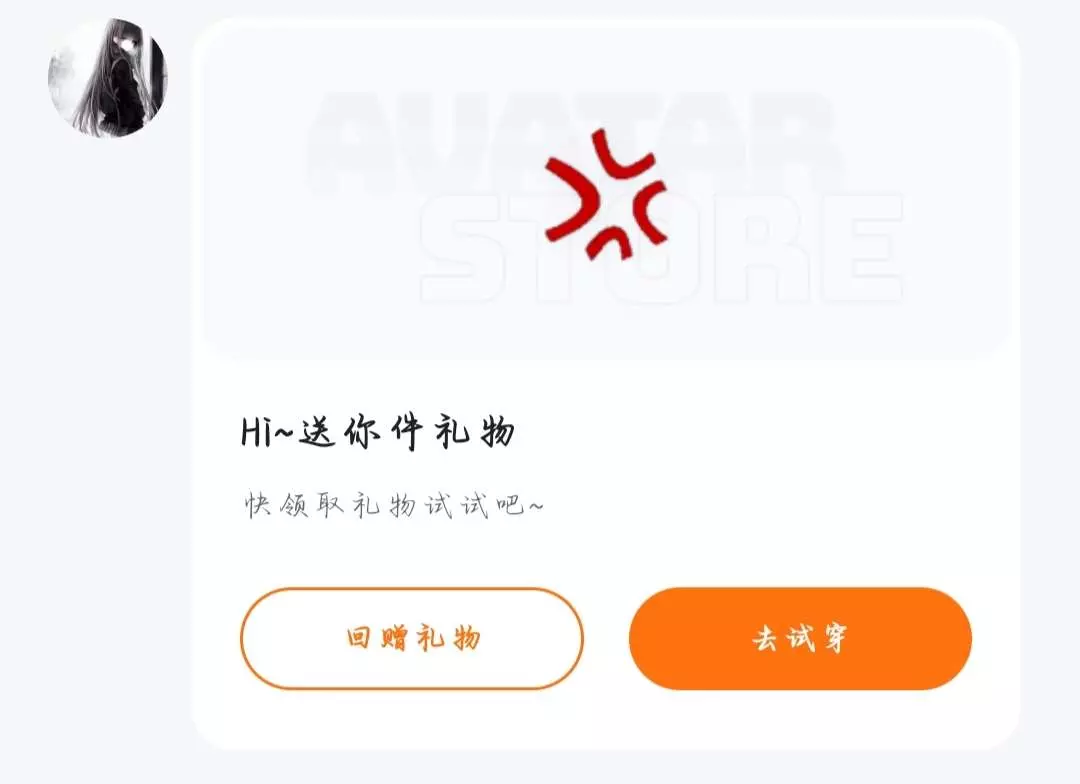Tap the orange 去试穿 button
This screenshot has height=784, width=1080.
click(800, 639)
